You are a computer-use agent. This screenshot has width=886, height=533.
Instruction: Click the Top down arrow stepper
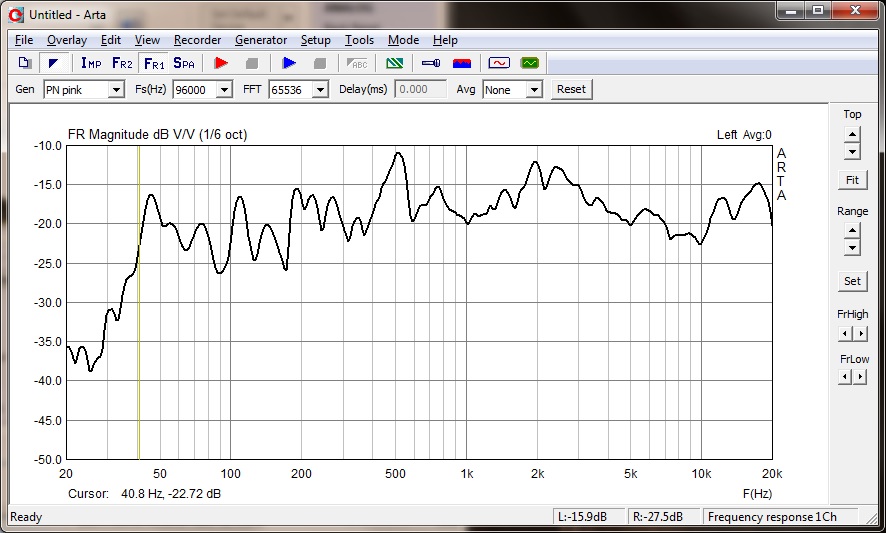pyautogui.click(x=852, y=151)
